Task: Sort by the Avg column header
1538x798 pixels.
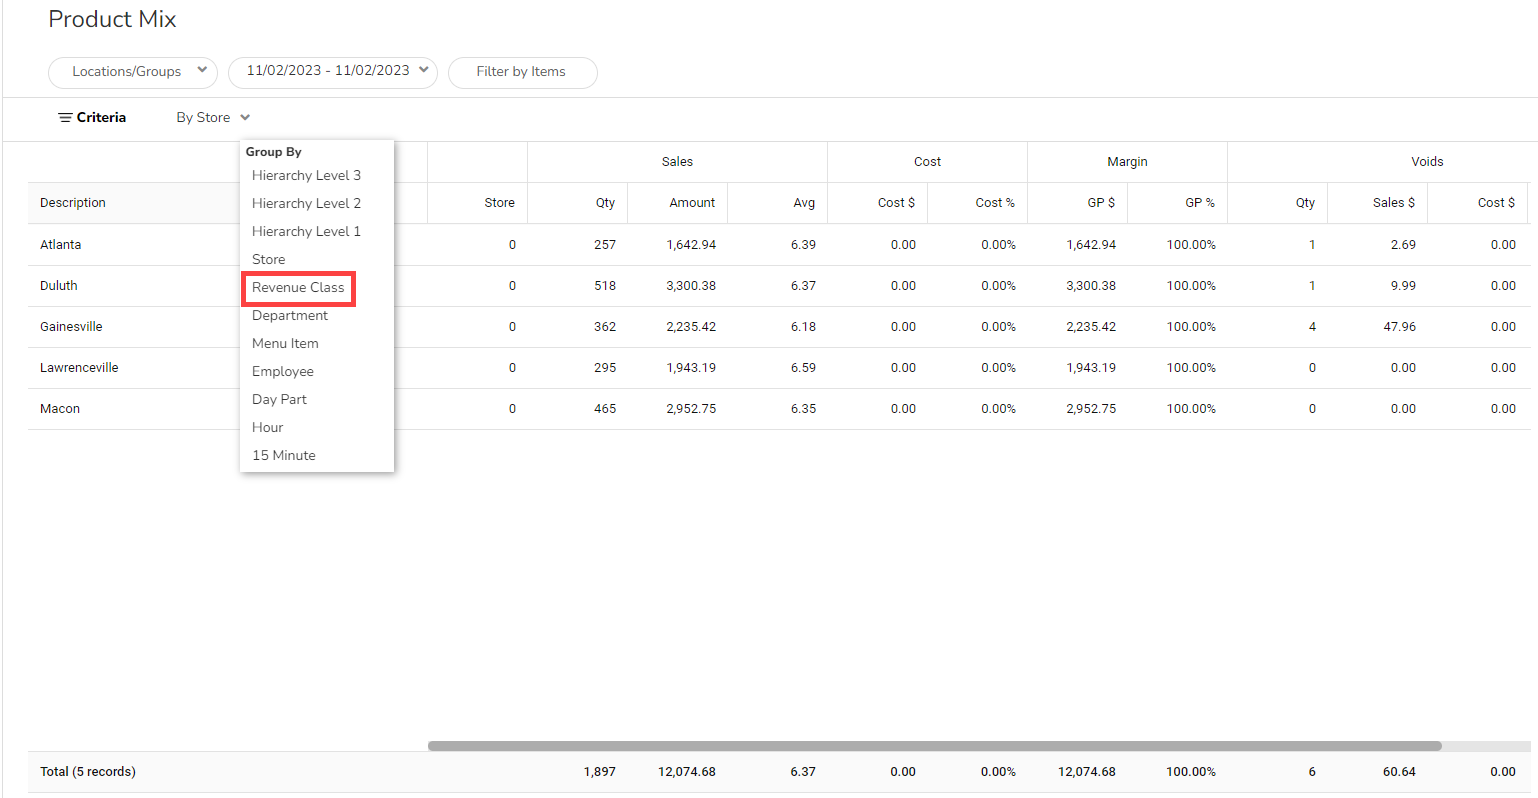Action: pos(804,203)
